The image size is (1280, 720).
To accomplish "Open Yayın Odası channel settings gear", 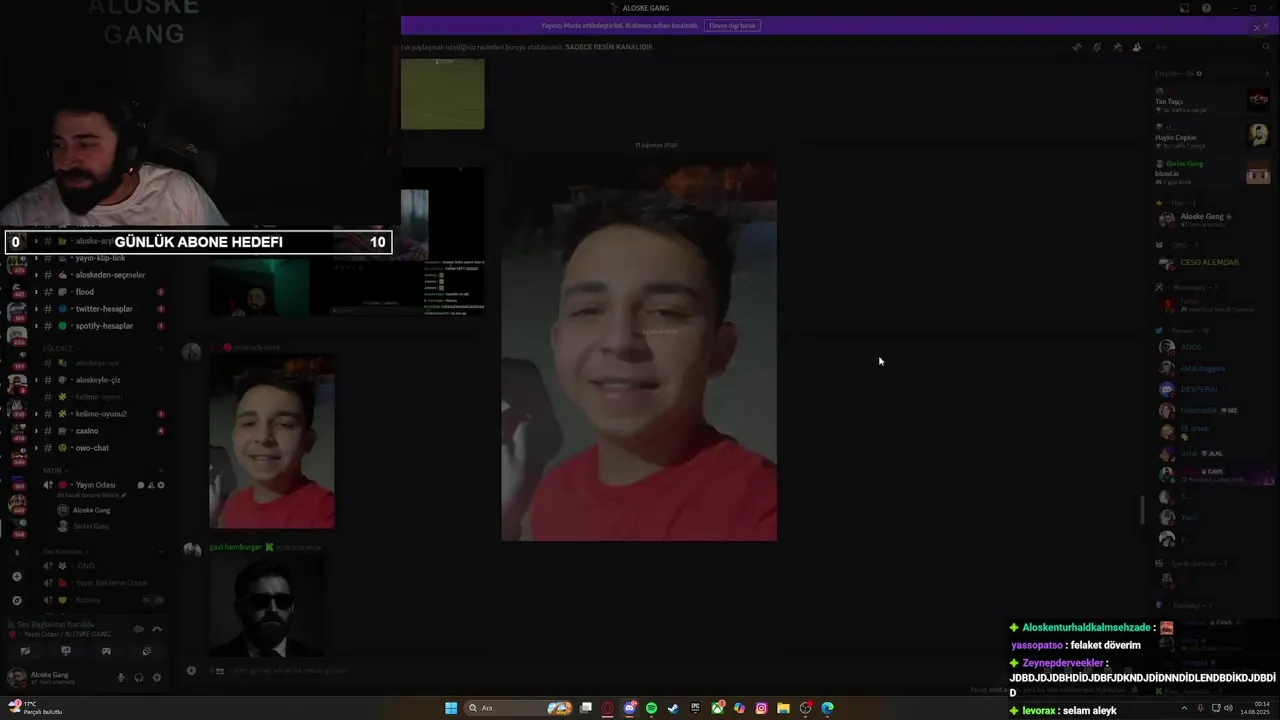I will coord(161,485).
